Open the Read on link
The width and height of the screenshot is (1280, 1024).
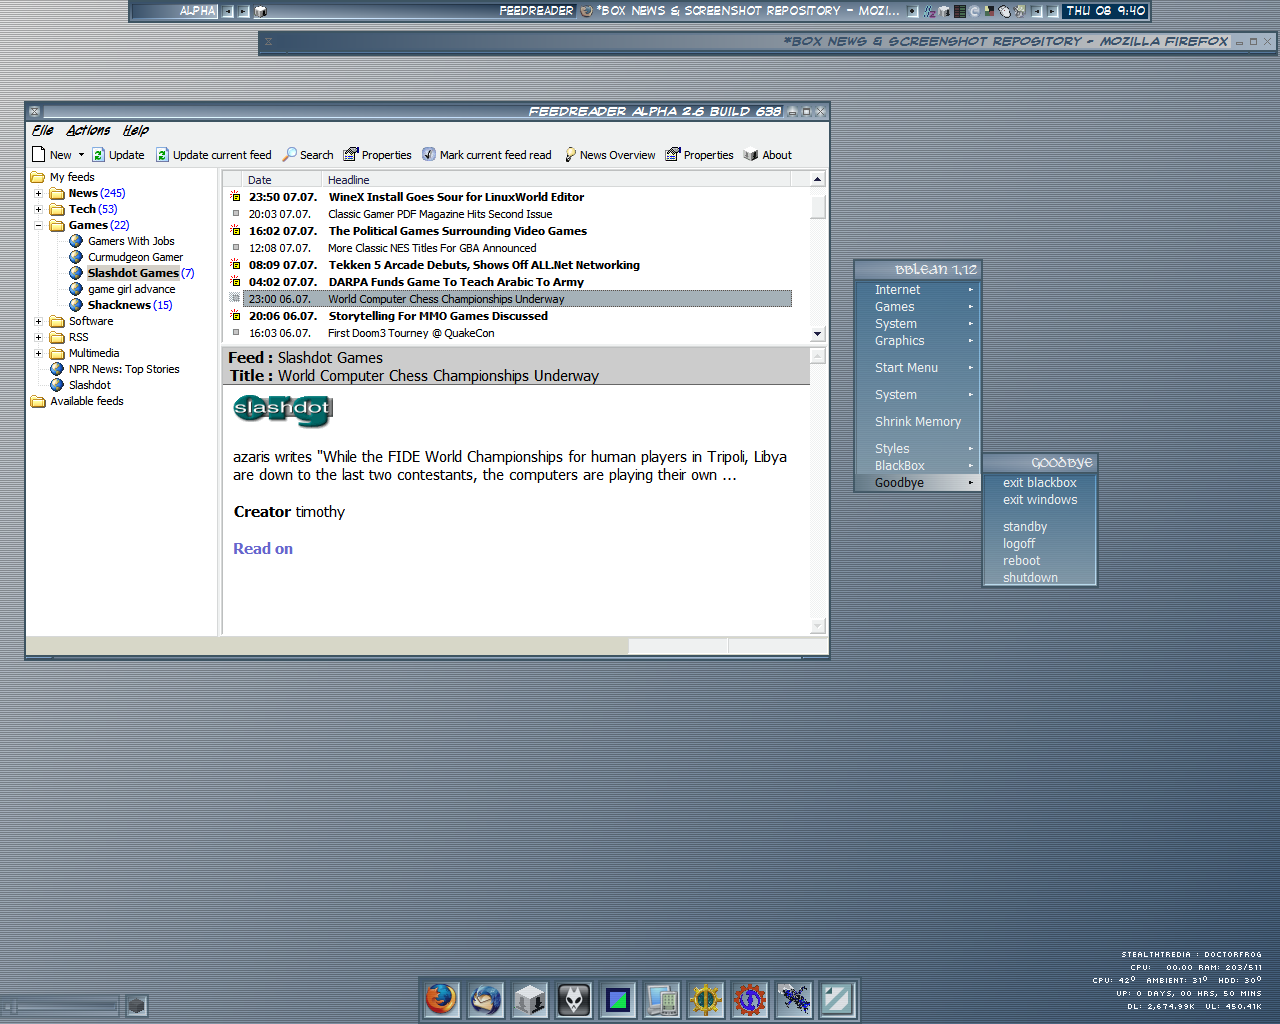(x=263, y=549)
